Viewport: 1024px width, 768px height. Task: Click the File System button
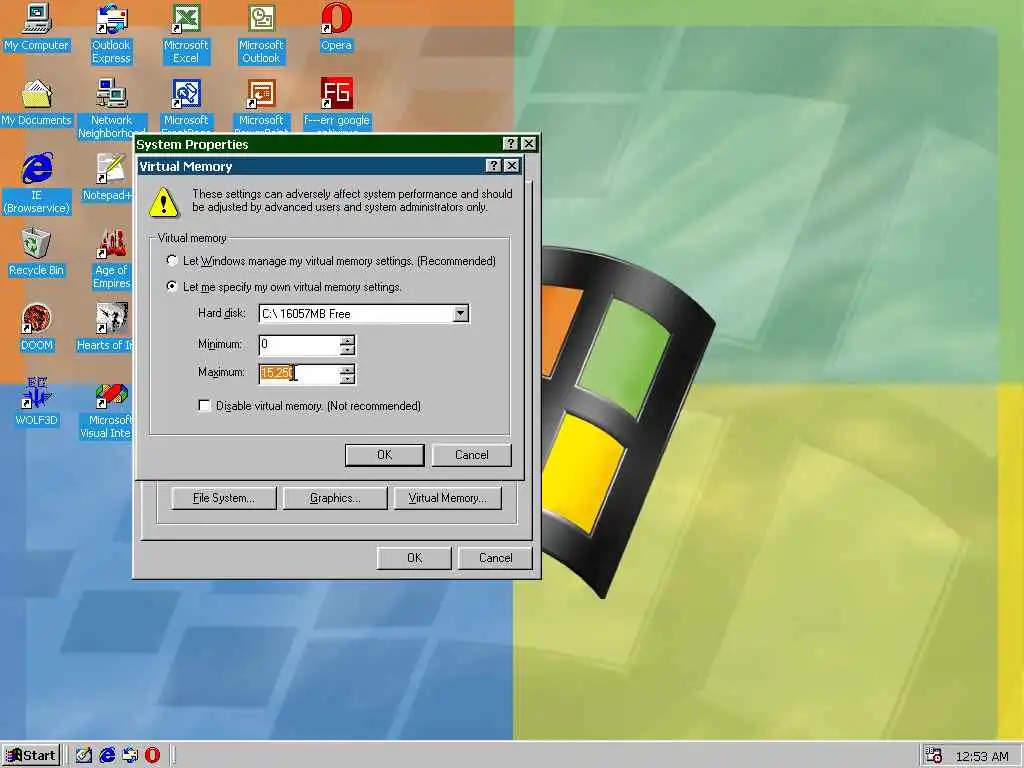224,498
